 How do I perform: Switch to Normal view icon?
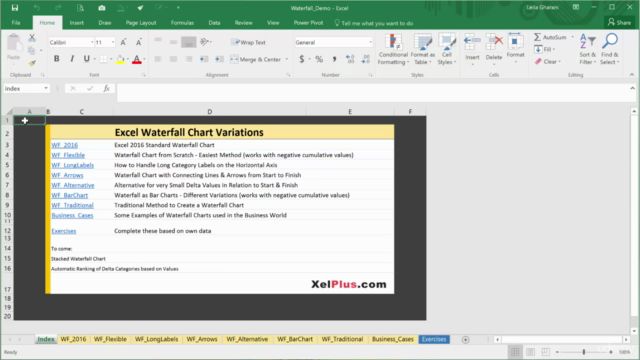click(515, 352)
